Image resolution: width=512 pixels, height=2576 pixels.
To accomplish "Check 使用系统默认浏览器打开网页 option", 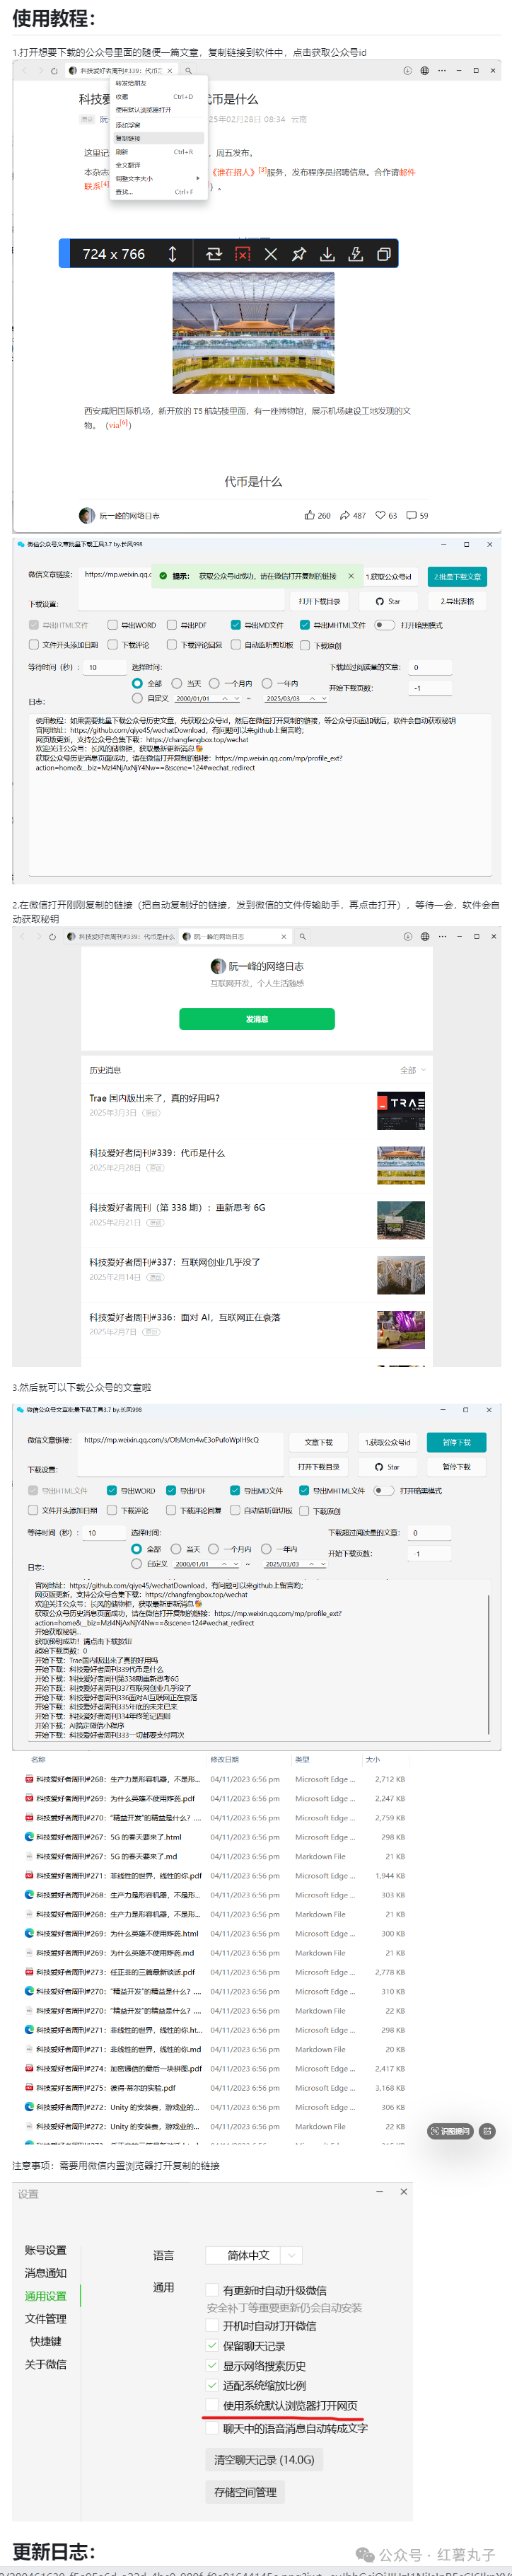I will [x=212, y=2405].
